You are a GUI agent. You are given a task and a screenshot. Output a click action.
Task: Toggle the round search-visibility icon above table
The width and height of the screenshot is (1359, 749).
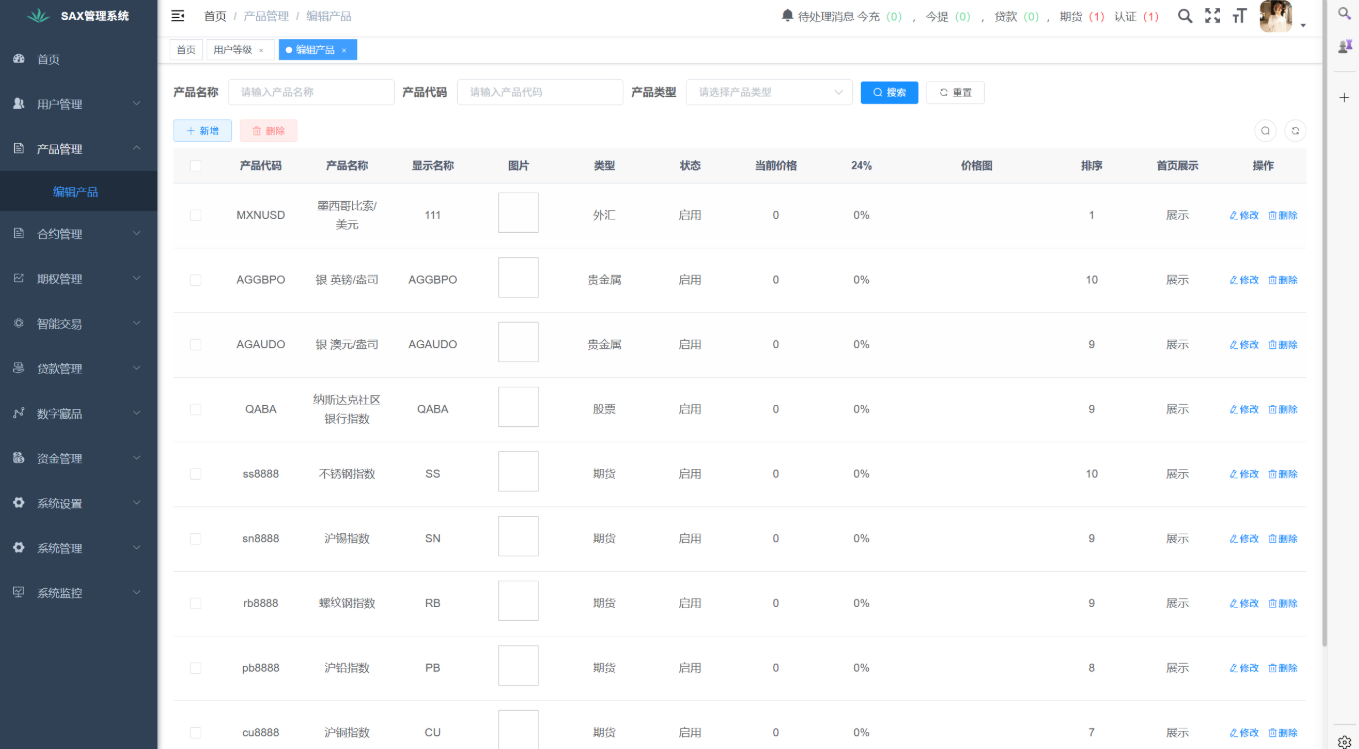[x=1266, y=131]
